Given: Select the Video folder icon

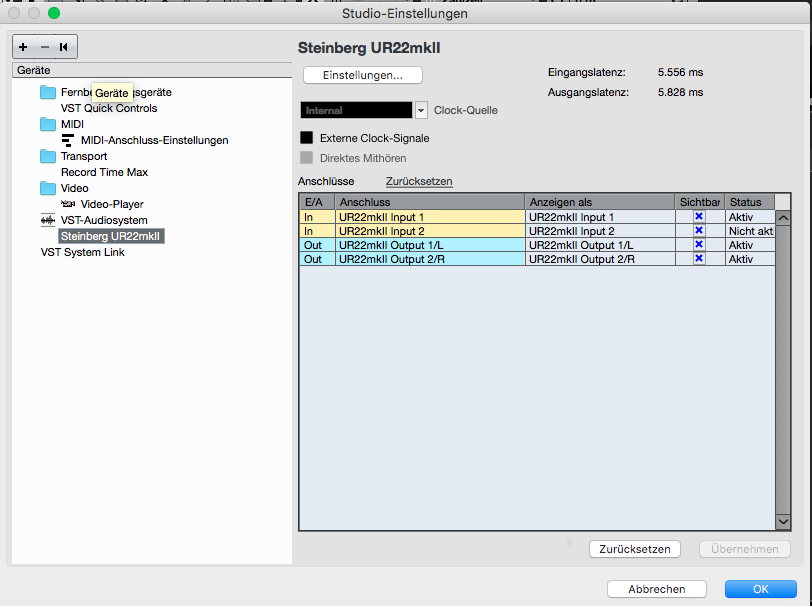Looking at the screenshot, I should point(48,189).
